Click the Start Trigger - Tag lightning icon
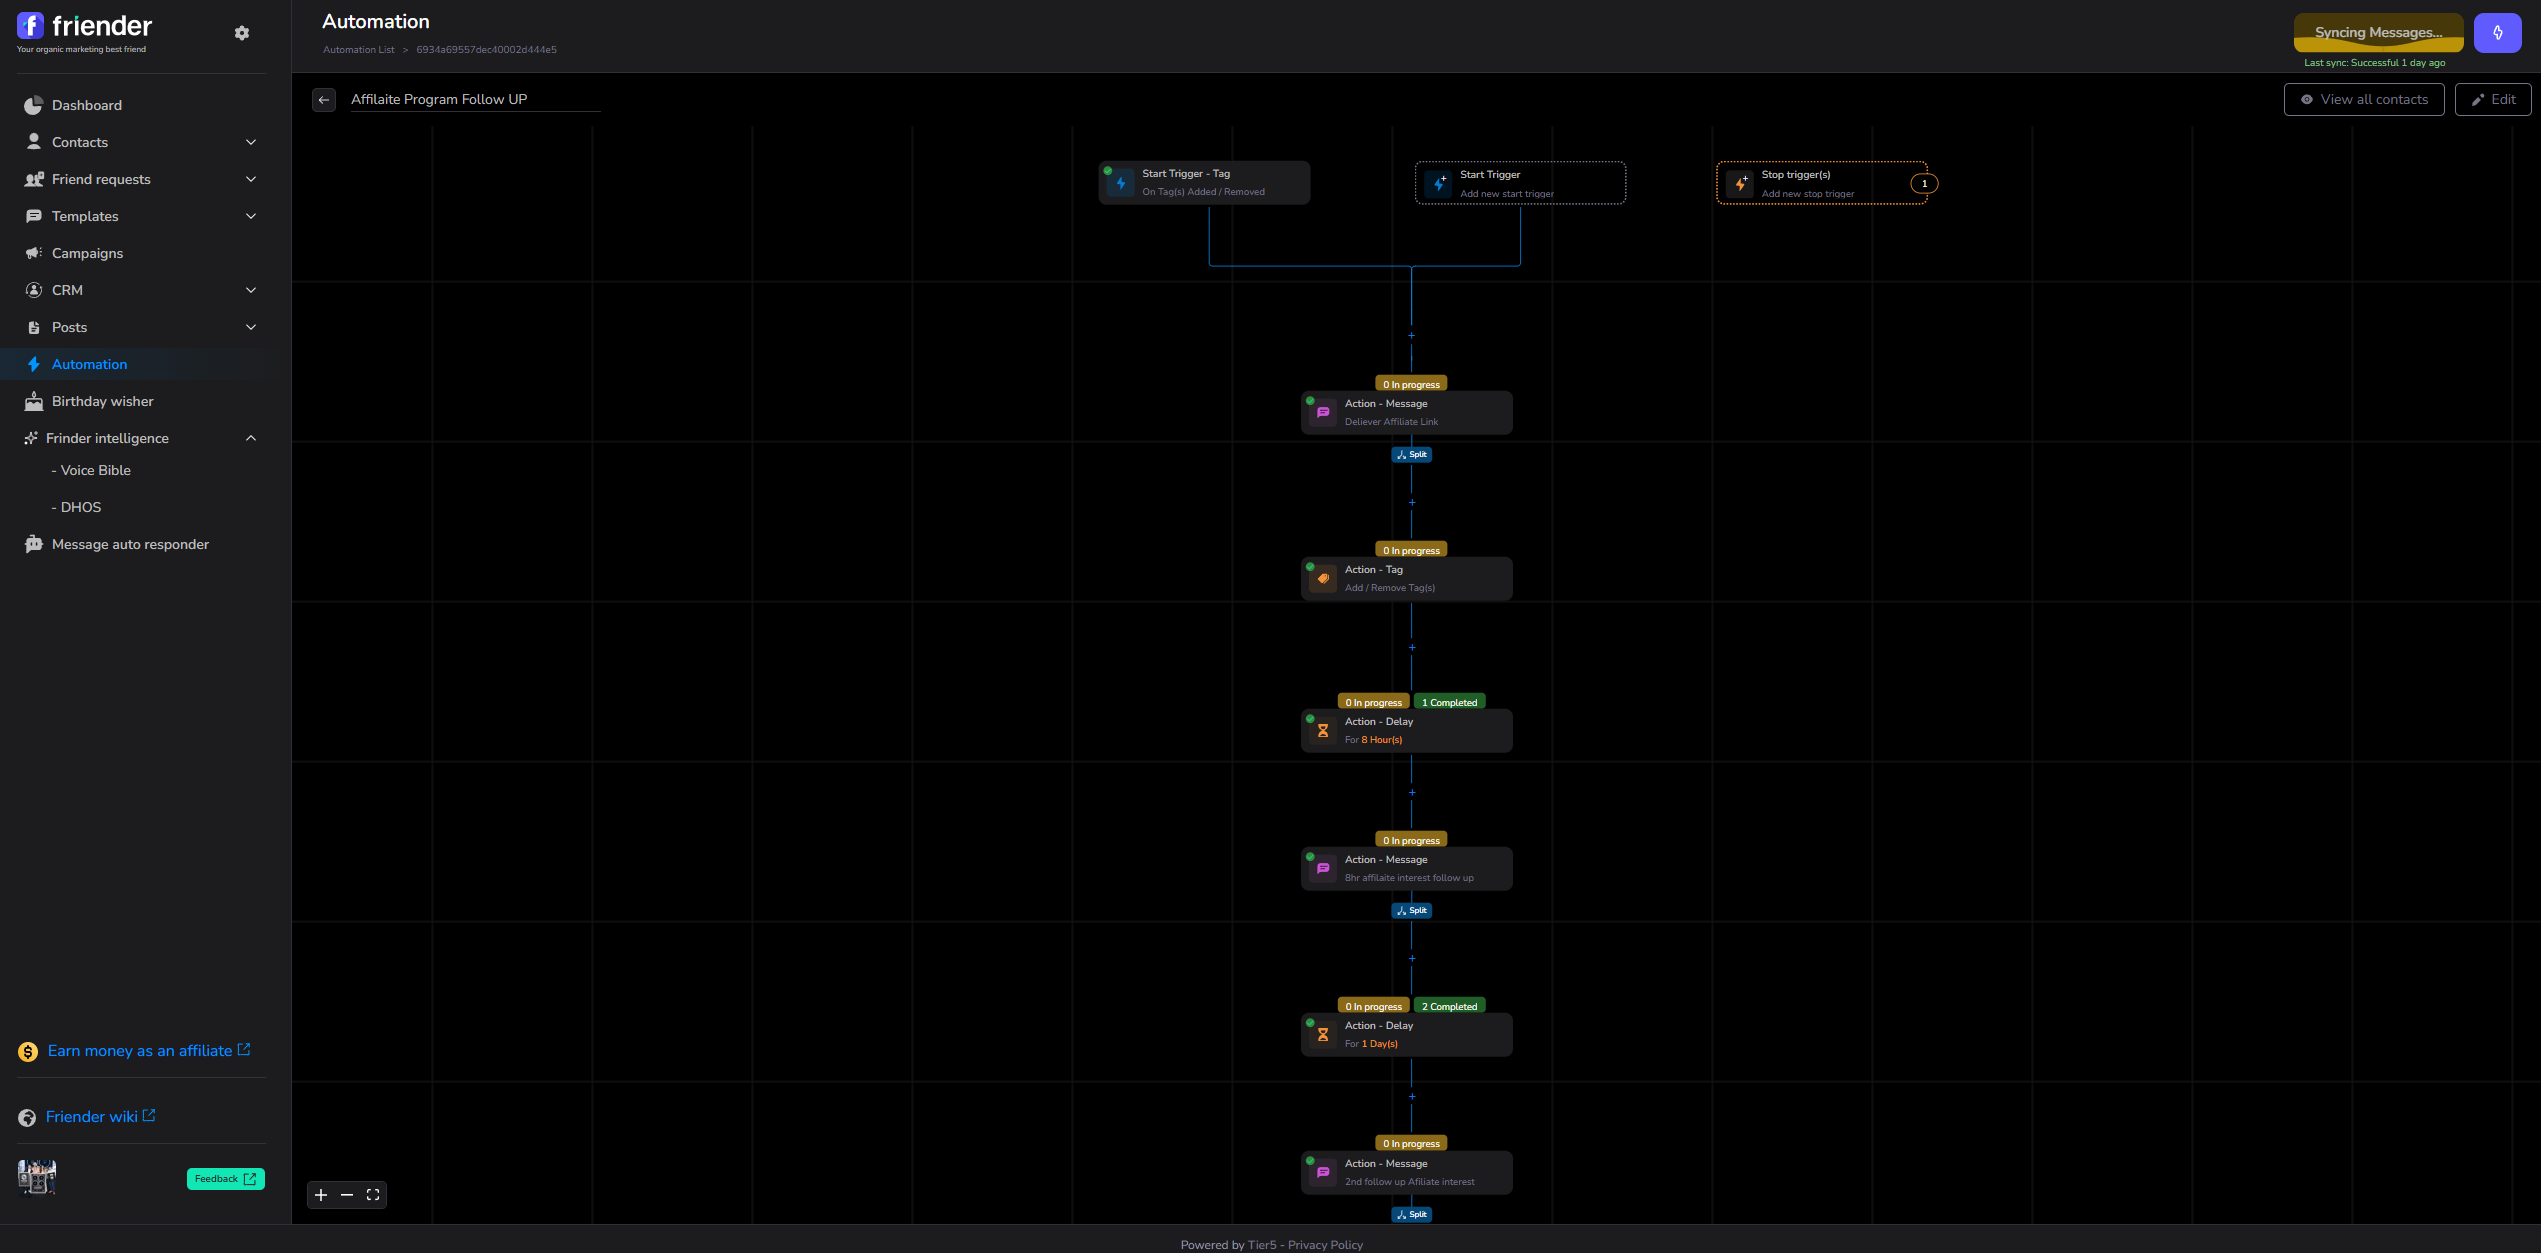Image resolution: width=2541 pixels, height=1253 pixels. point(1121,184)
